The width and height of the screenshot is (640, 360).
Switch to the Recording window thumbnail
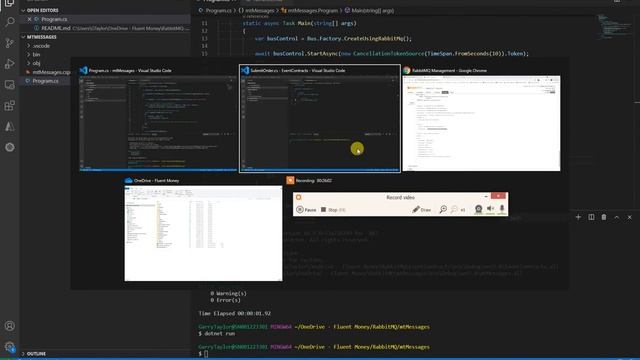pos(400,197)
